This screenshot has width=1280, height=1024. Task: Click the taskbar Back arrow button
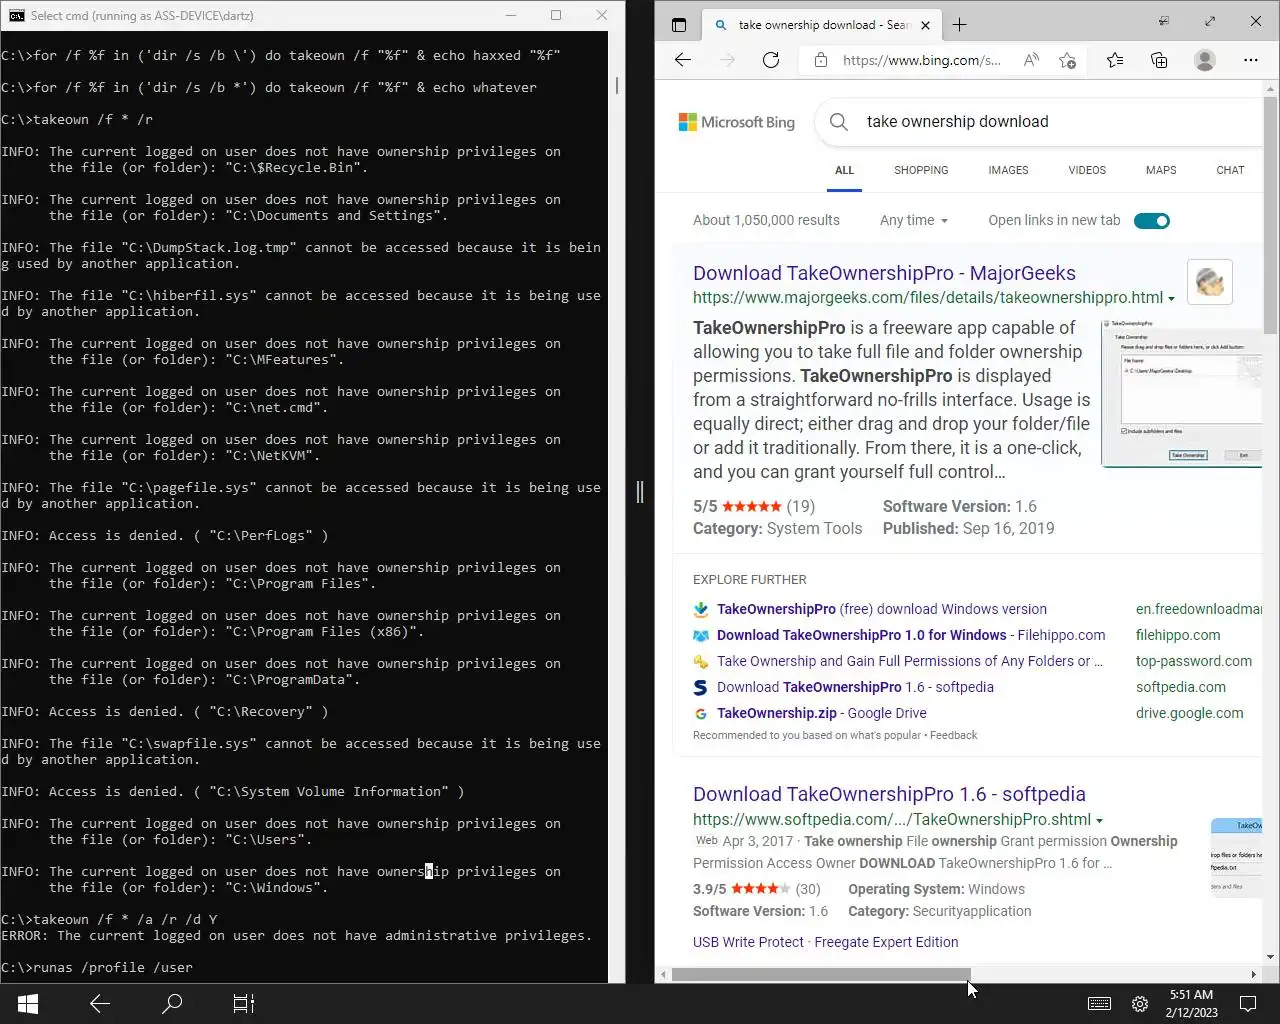(99, 1003)
